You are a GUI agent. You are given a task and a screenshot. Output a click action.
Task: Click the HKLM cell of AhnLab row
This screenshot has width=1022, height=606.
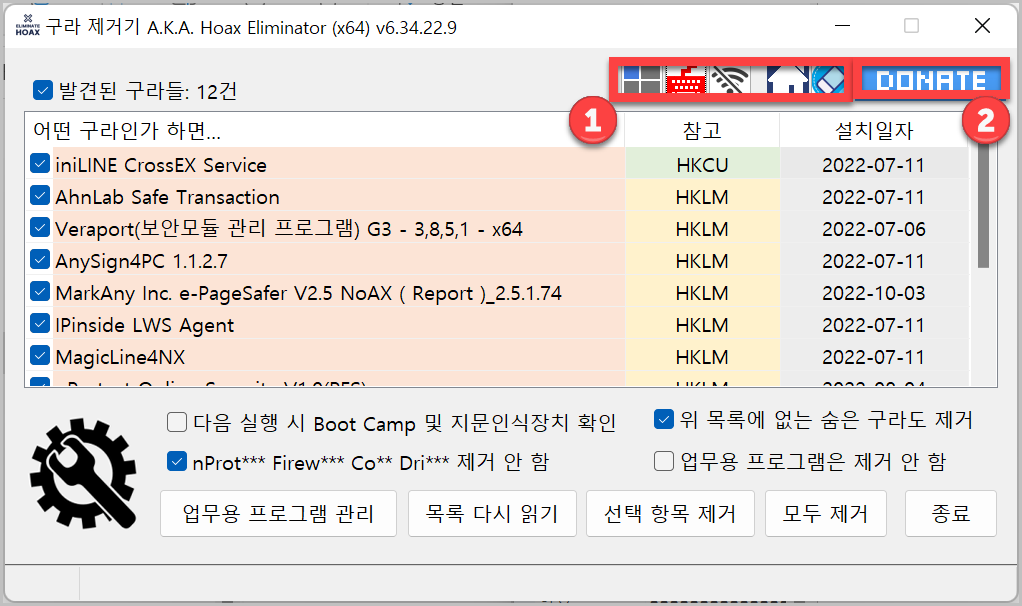702,196
